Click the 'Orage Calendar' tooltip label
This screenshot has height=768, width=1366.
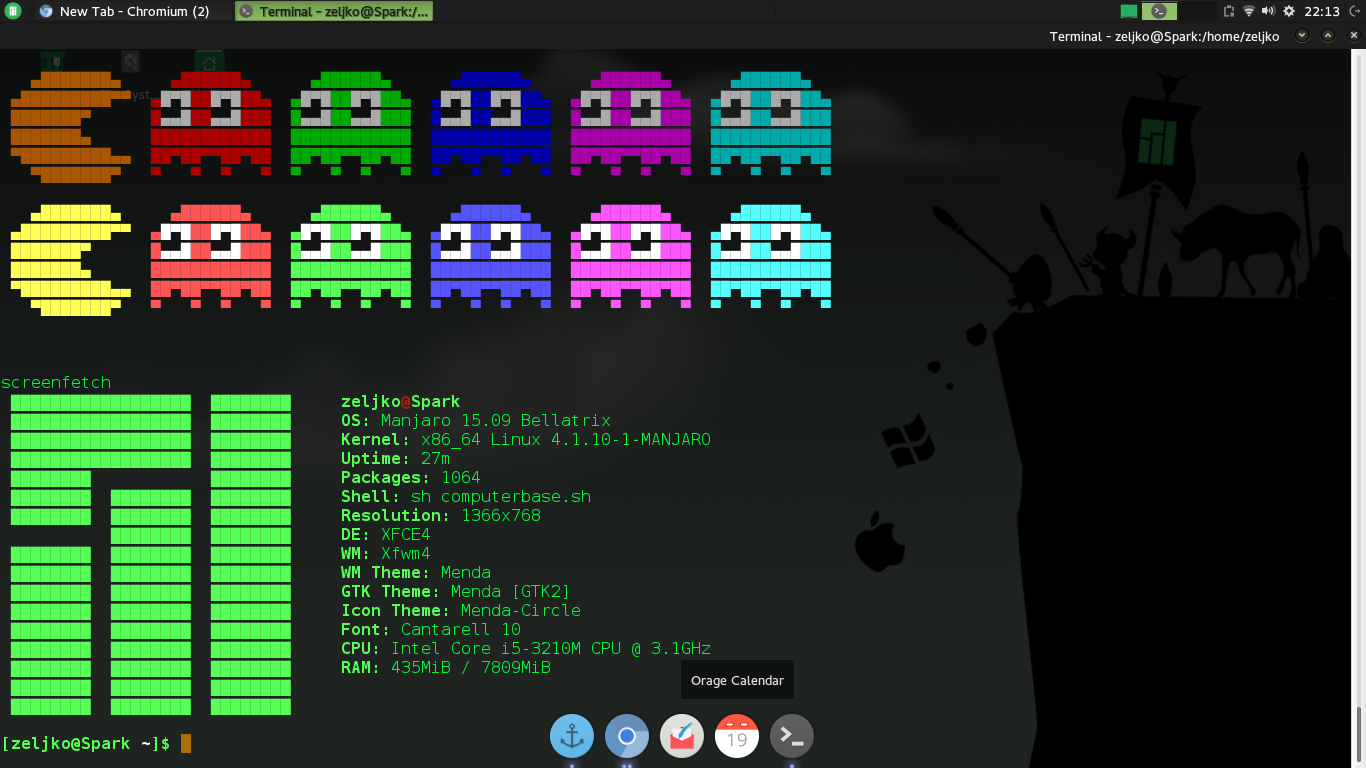click(737, 680)
